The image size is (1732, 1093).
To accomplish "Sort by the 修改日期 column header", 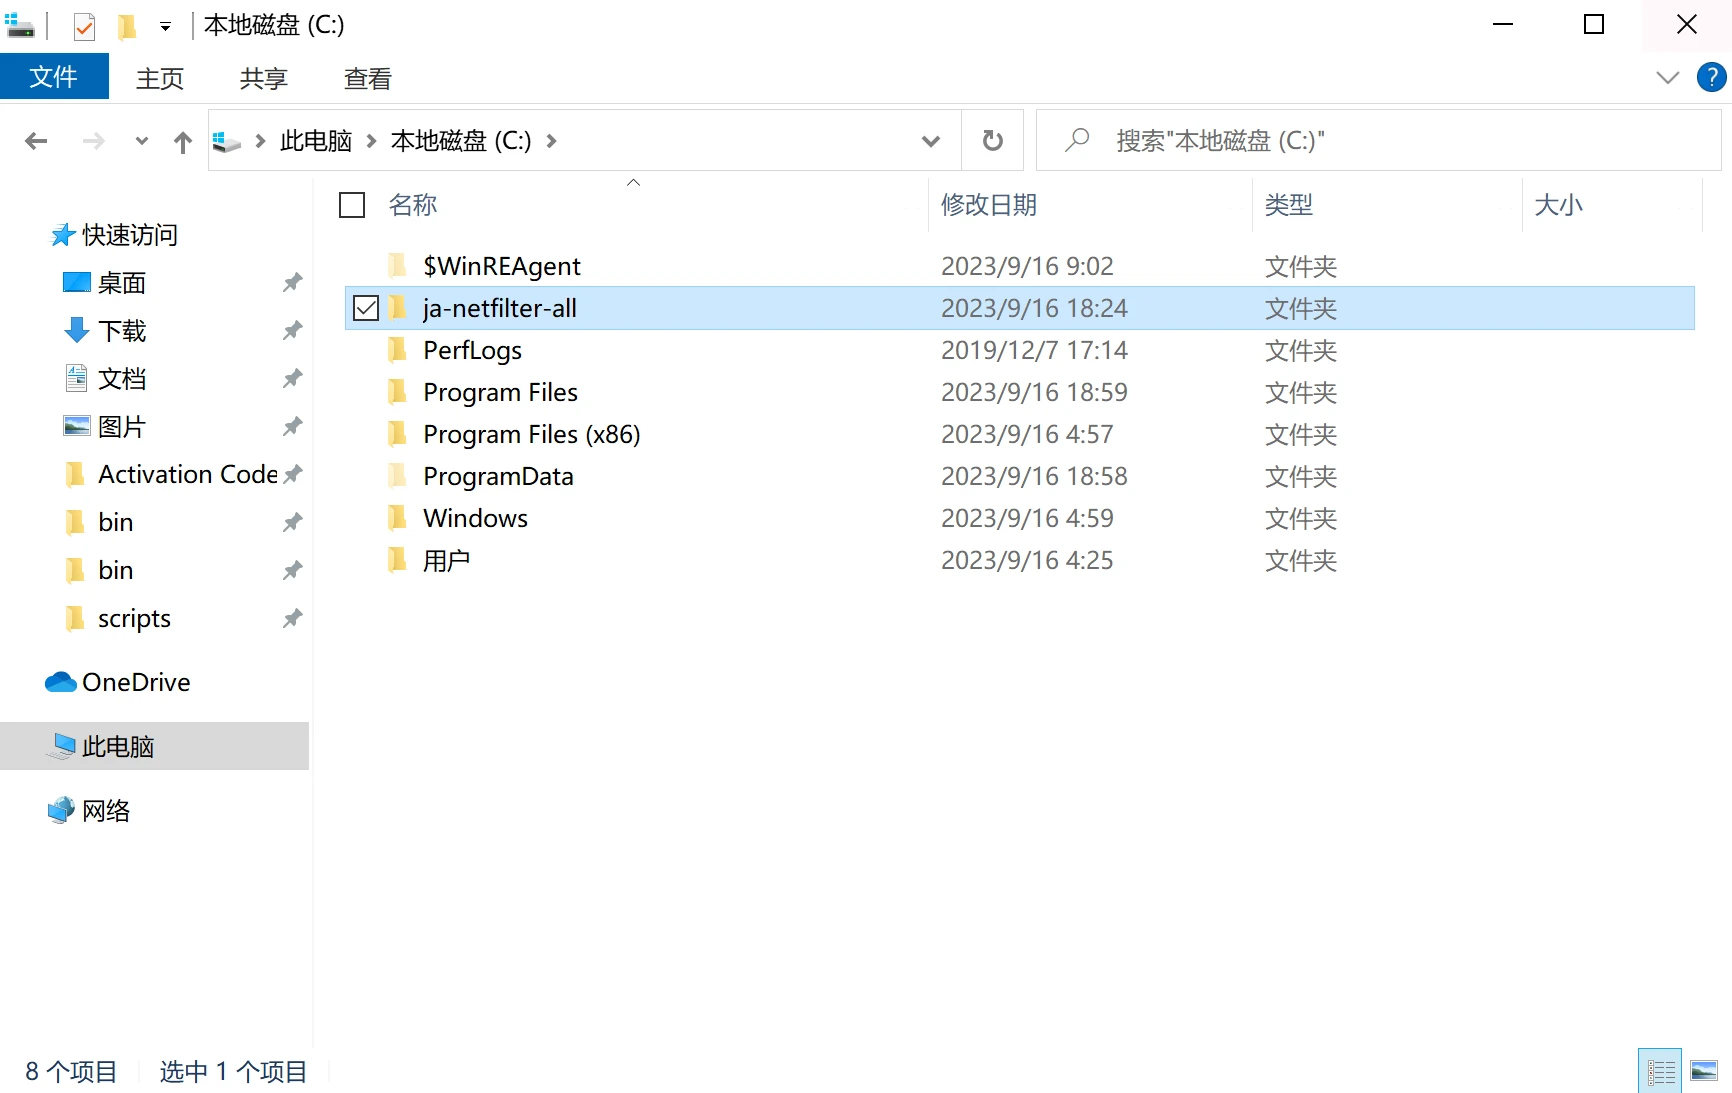I will point(989,205).
